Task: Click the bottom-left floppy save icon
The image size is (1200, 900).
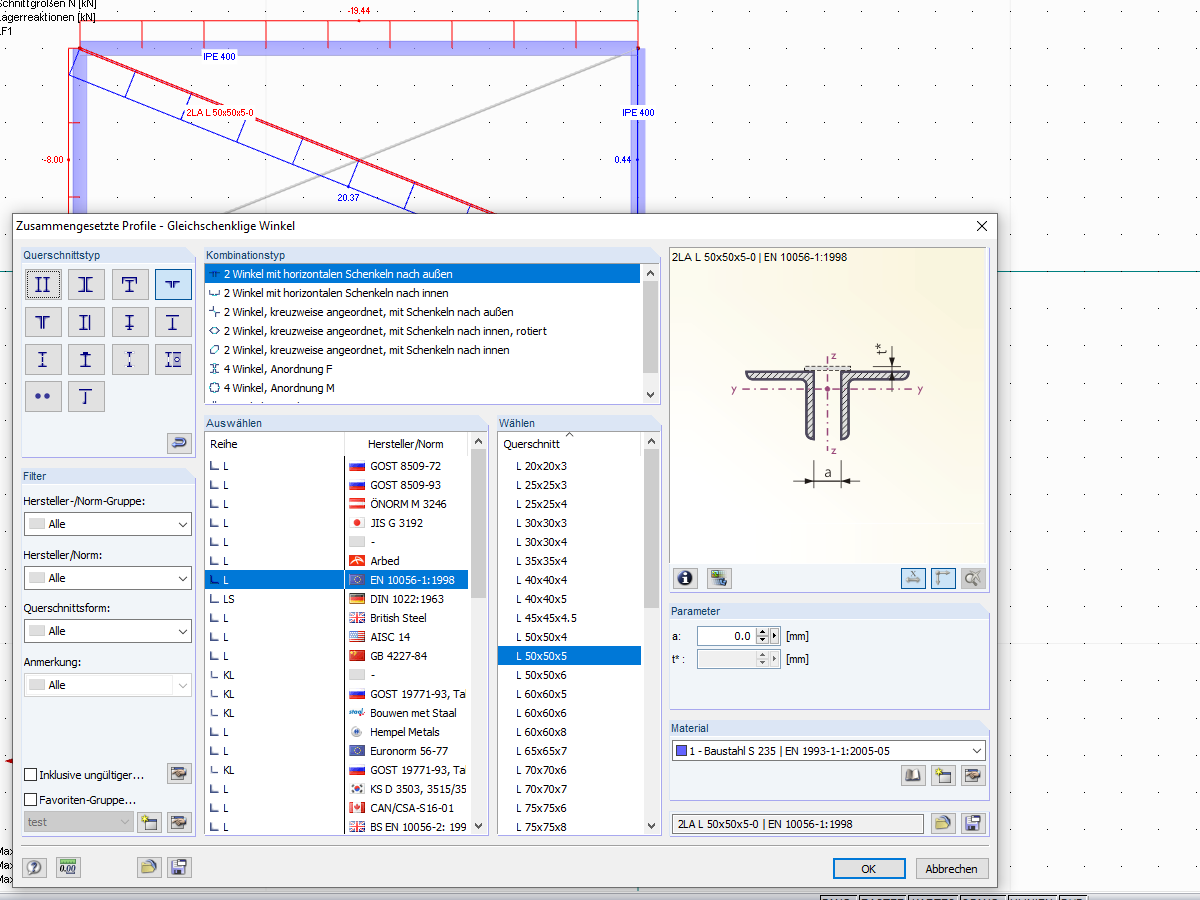Action: [x=179, y=867]
